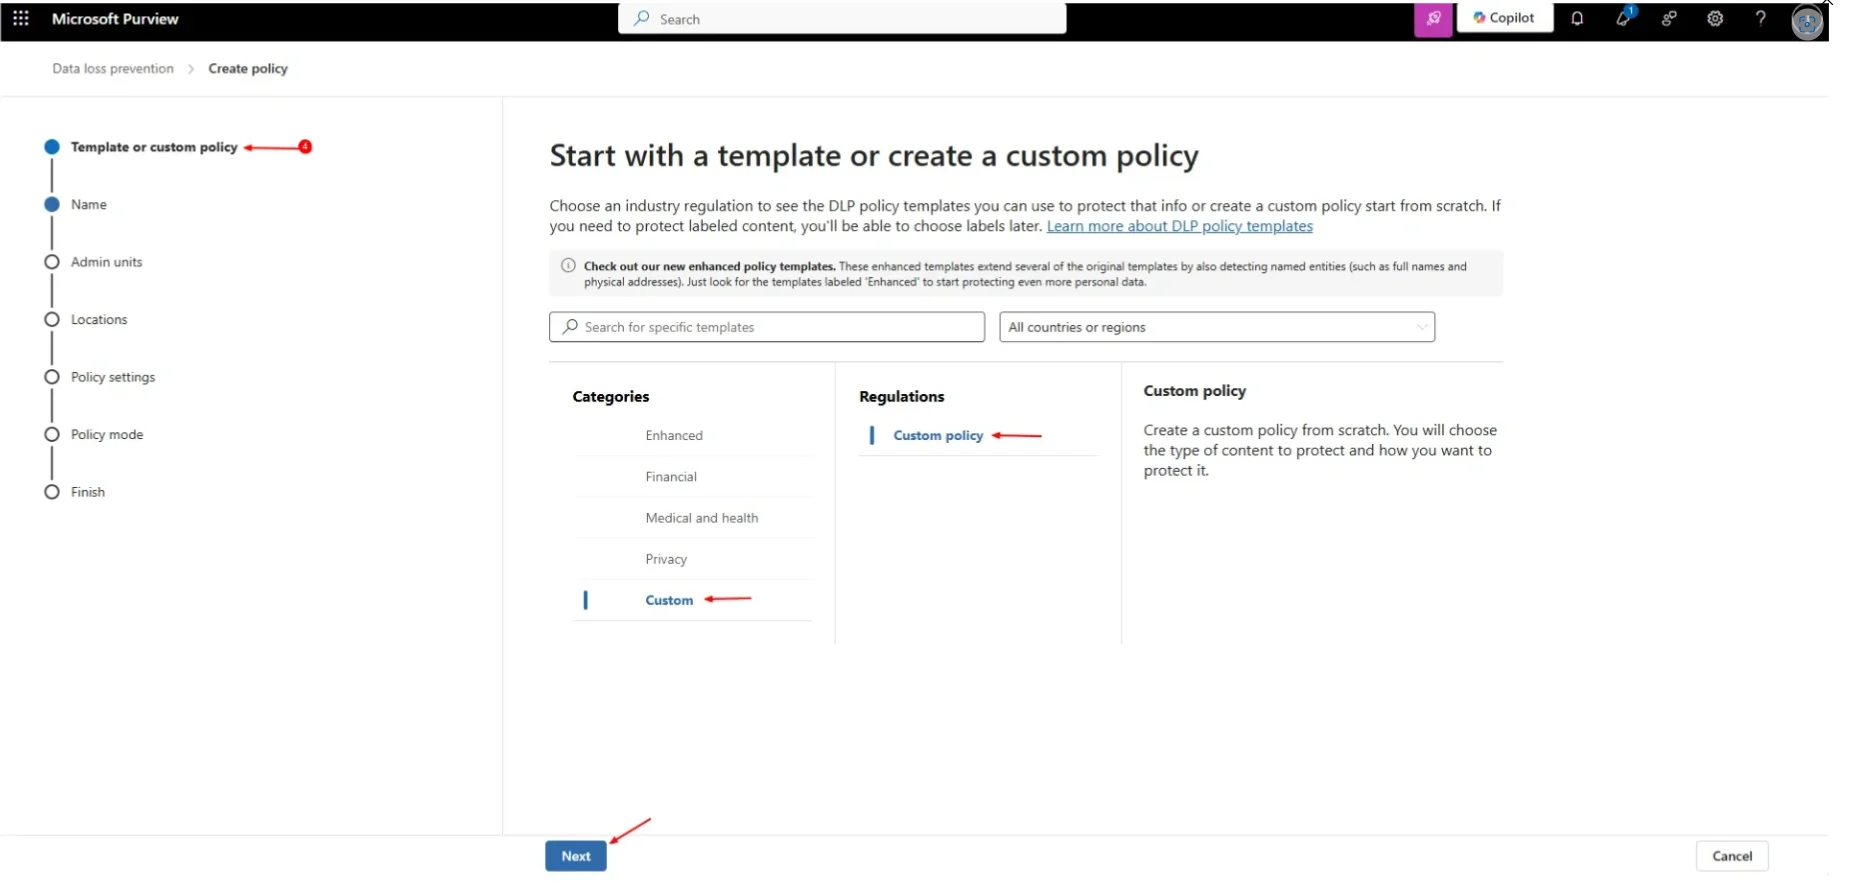This screenshot has width=1857, height=885.
Task: Choose Custom policy under Regulations
Action: pos(938,436)
